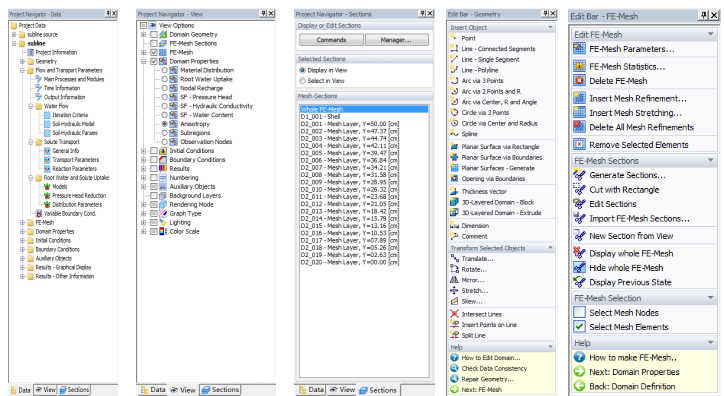
Task: Switch to Data tab in Data navigator
Action: click(x=21, y=390)
